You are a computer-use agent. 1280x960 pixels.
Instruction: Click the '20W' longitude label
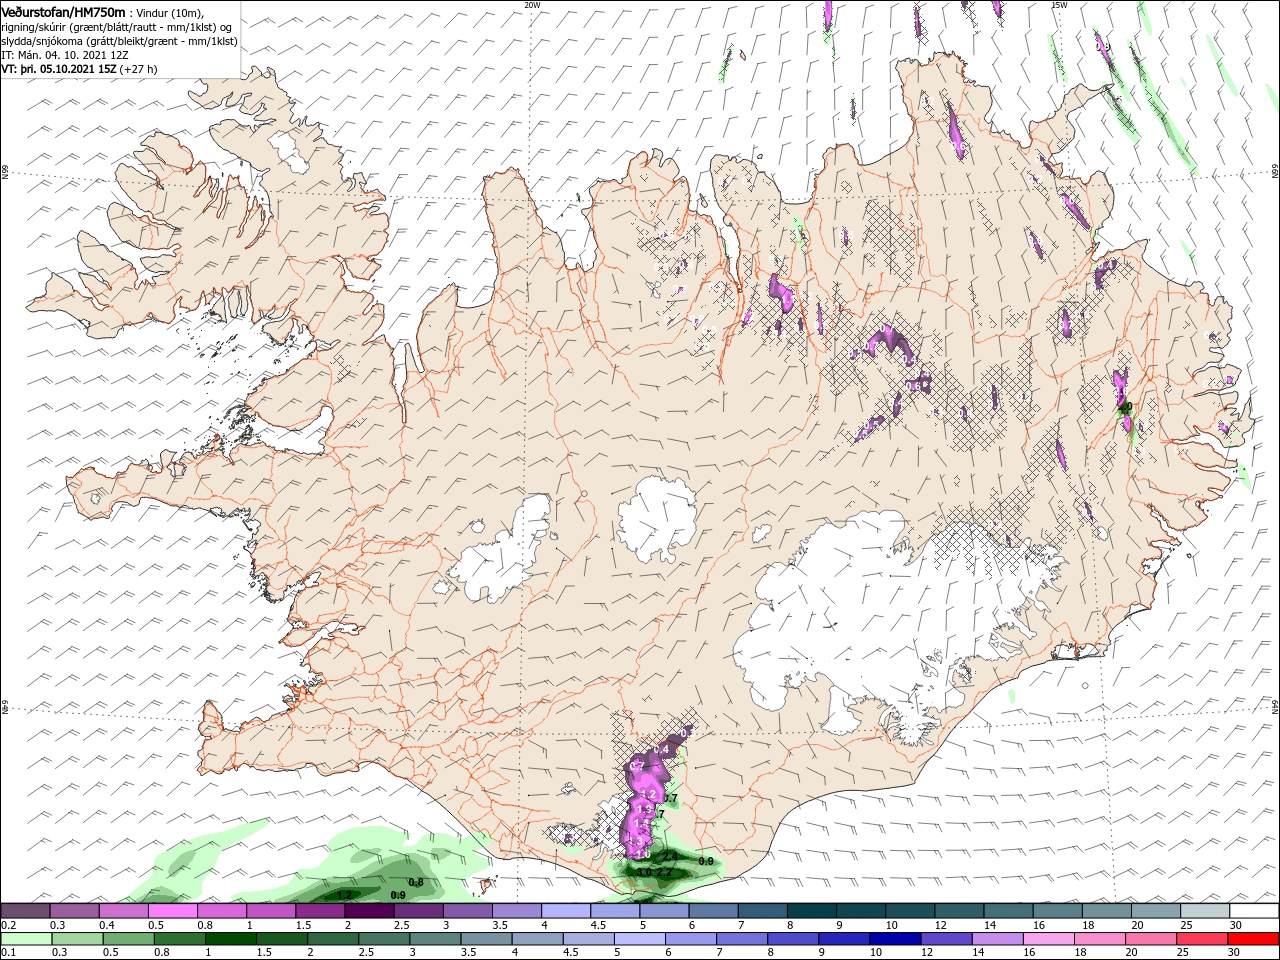click(x=532, y=4)
